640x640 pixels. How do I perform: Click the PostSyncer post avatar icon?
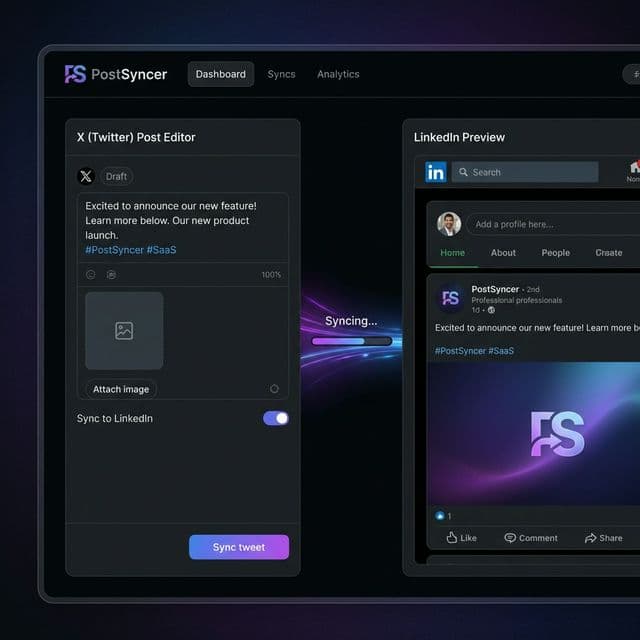pyautogui.click(x=451, y=298)
